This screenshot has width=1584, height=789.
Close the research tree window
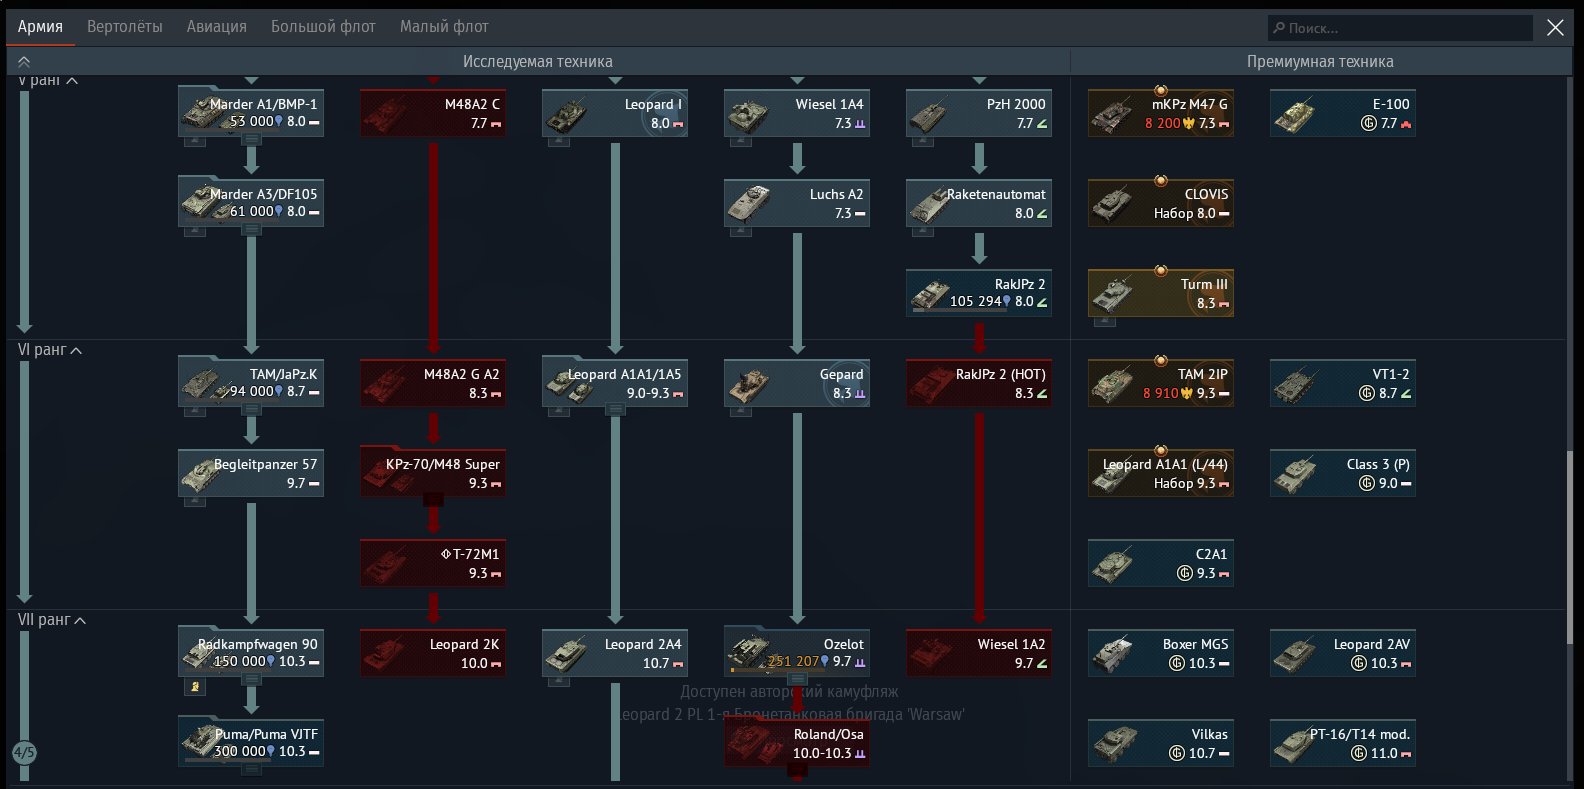coord(1555,28)
